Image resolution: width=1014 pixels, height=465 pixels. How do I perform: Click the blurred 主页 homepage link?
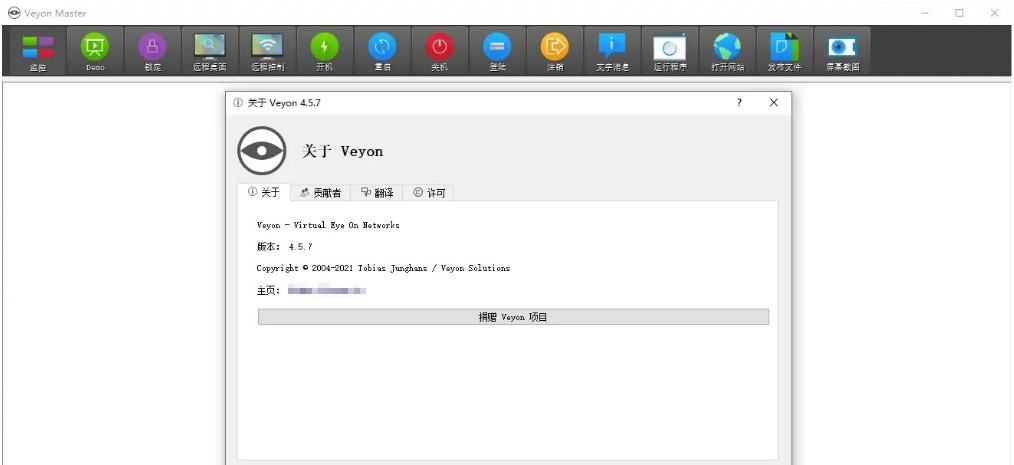(327, 290)
